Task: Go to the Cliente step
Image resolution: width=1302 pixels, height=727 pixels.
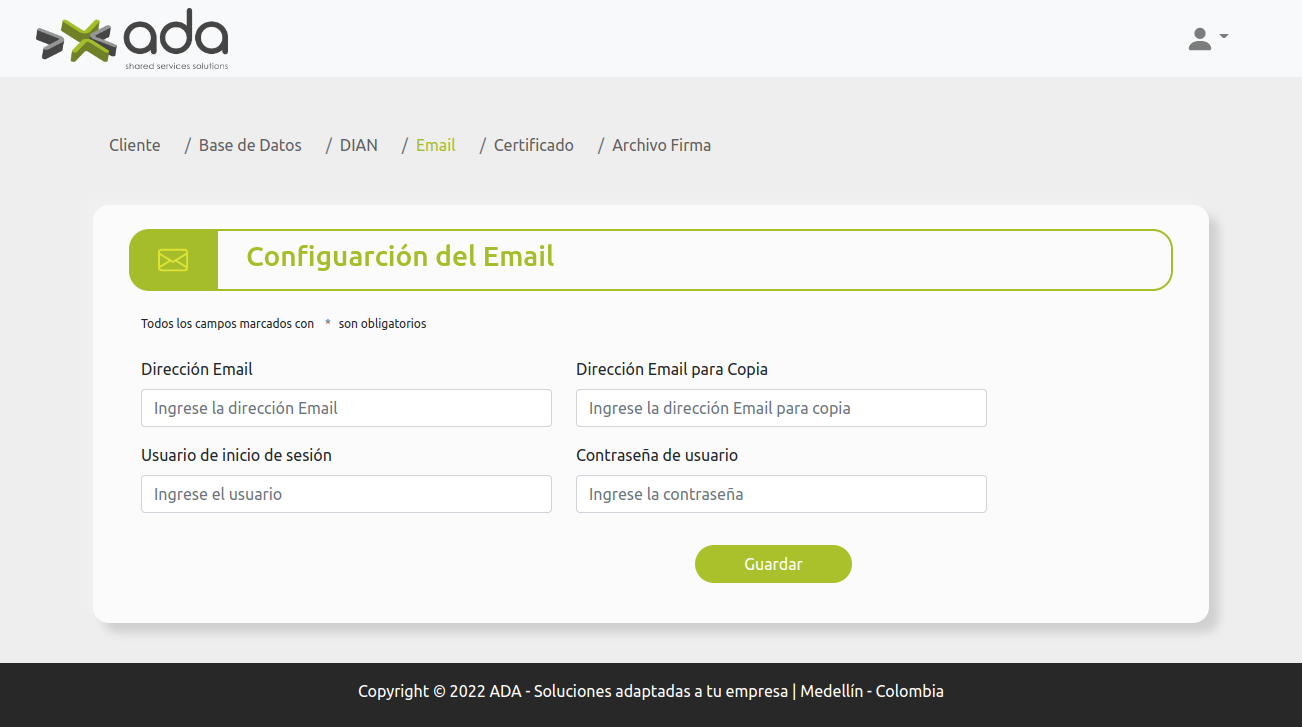Action: pyautogui.click(x=134, y=145)
